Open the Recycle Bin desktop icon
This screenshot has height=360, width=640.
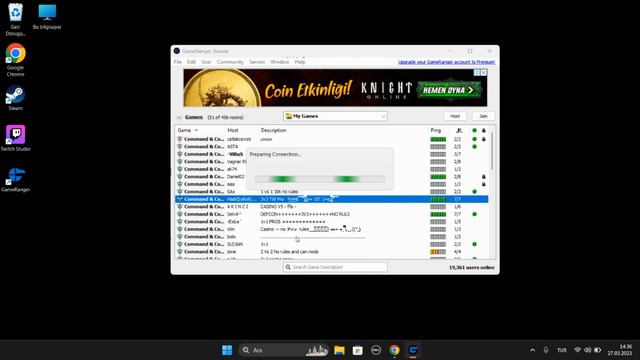[15, 19]
